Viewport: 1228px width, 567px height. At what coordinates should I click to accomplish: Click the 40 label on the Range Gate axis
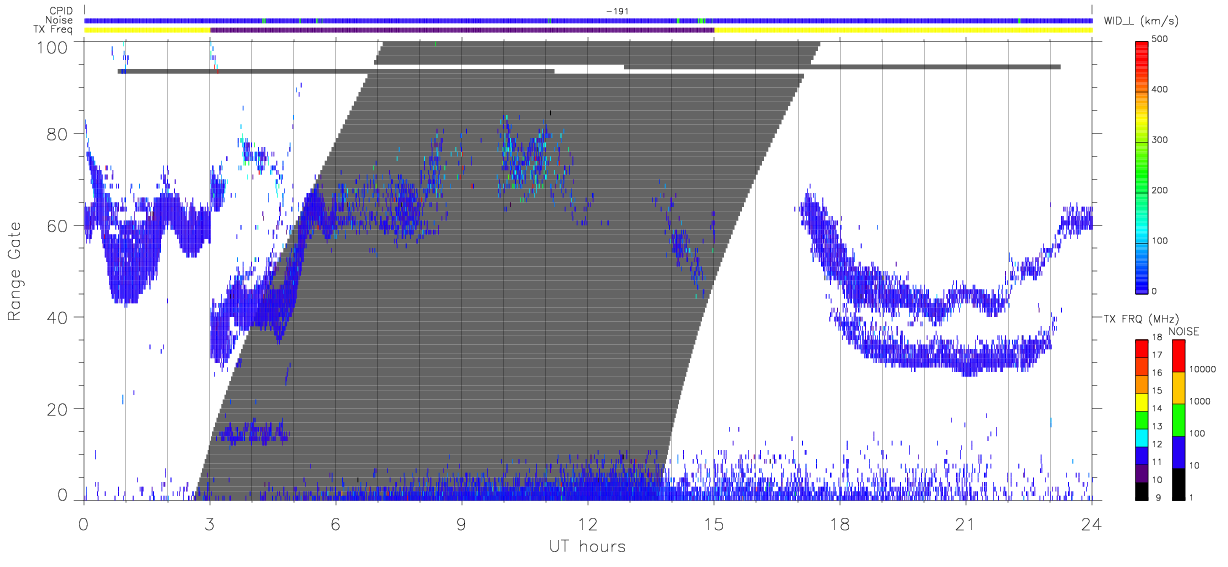57,318
